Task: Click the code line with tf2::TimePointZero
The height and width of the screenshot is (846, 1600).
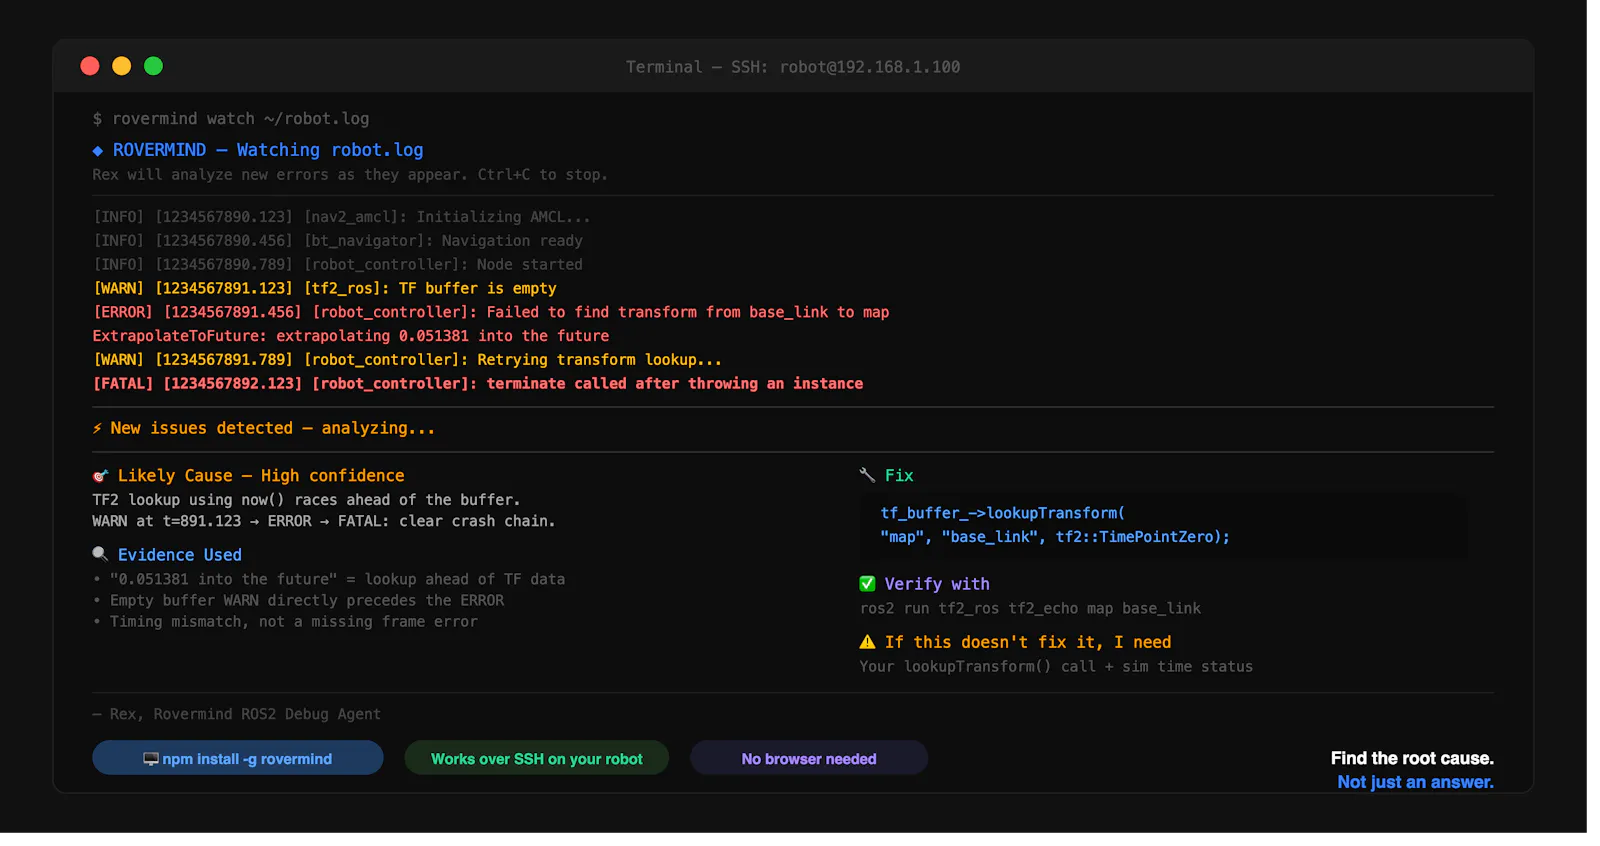Action: pyautogui.click(x=1055, y=537)
